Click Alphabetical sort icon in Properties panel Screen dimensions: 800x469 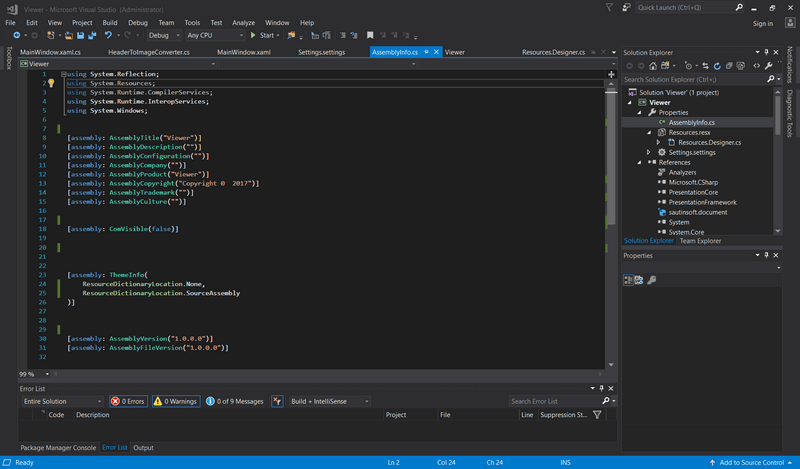[638, 280]
